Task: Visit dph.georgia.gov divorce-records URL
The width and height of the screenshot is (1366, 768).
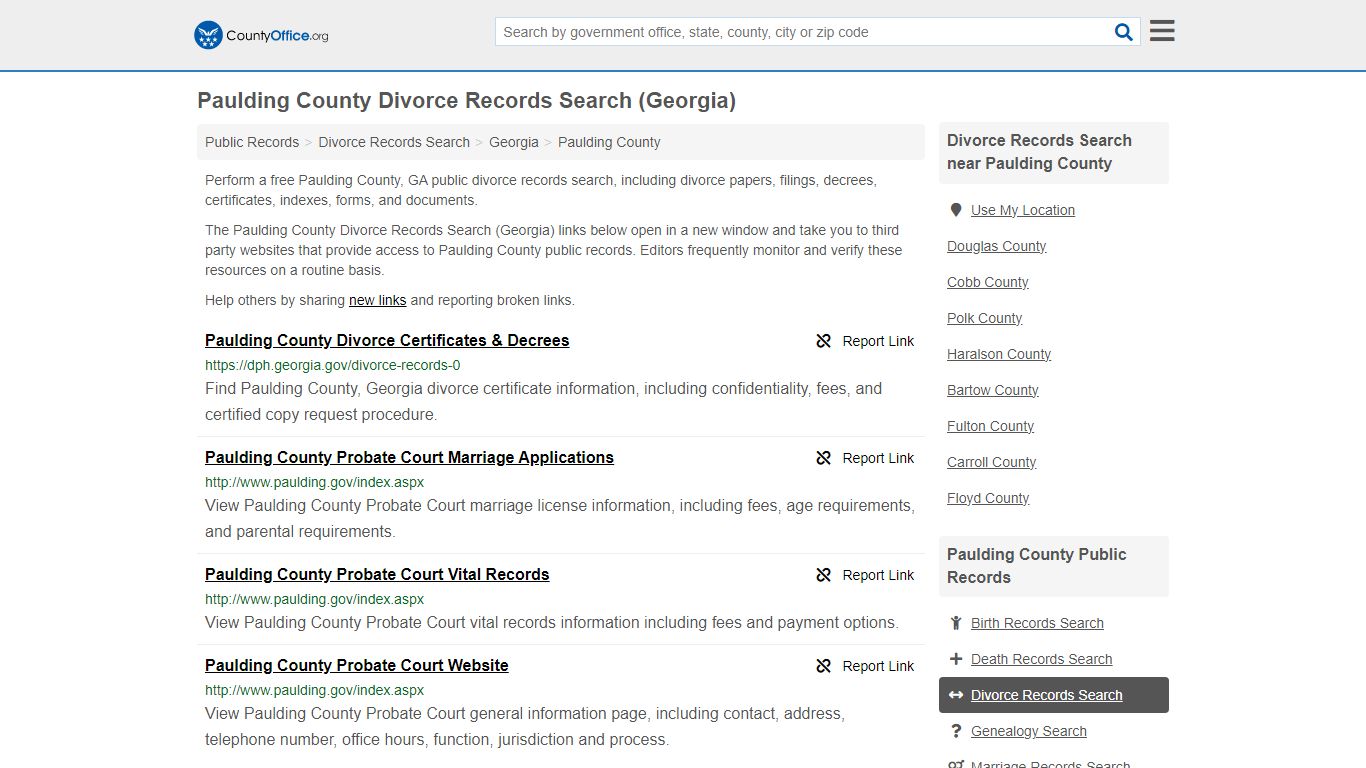Action: (333, 365)
